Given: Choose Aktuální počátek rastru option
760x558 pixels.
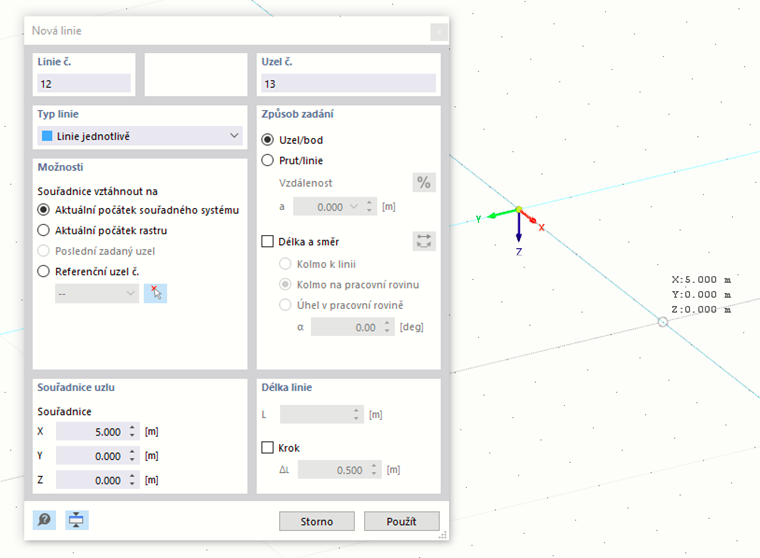Looking at the screenshot, I should click(44, 230).
